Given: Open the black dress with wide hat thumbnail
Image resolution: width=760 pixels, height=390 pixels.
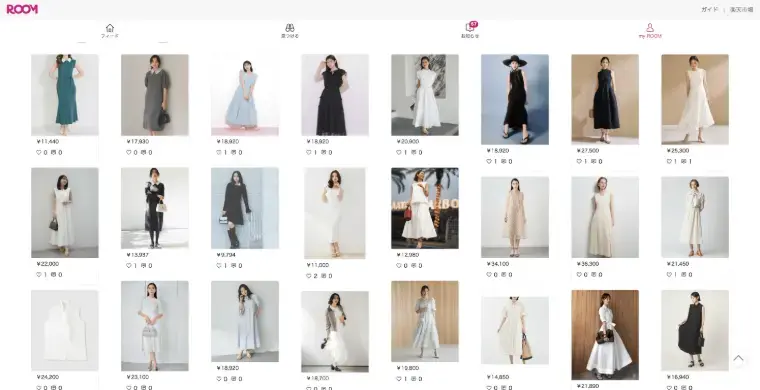Looking at the screenshot, I should (x=515, y=99).
